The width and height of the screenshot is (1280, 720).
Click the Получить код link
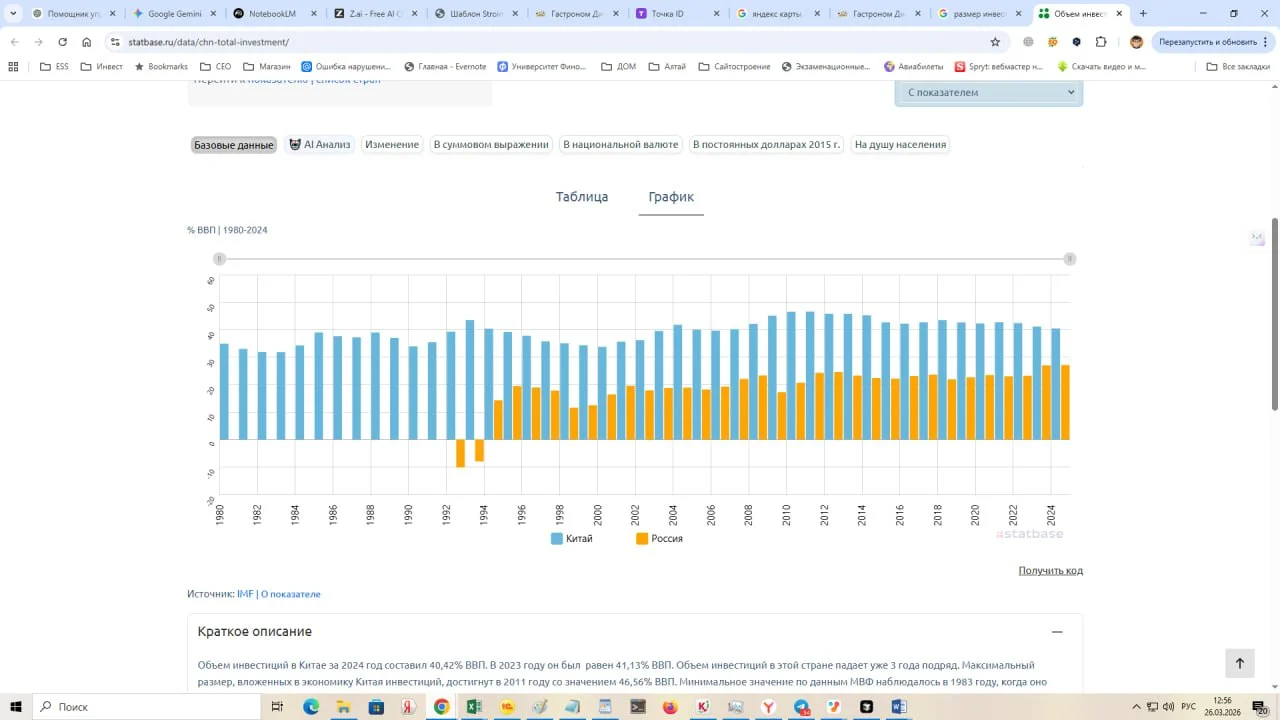pyautogui.click(x=1050, y=571)
